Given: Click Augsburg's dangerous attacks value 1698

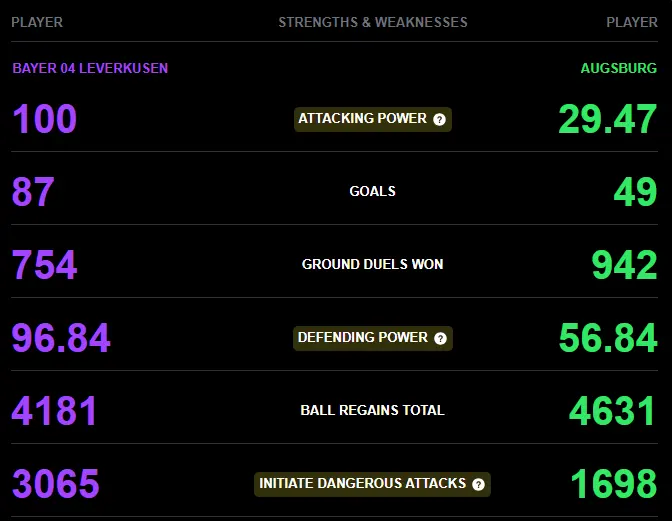Looking at the screenshot, I should pos(614,484).
